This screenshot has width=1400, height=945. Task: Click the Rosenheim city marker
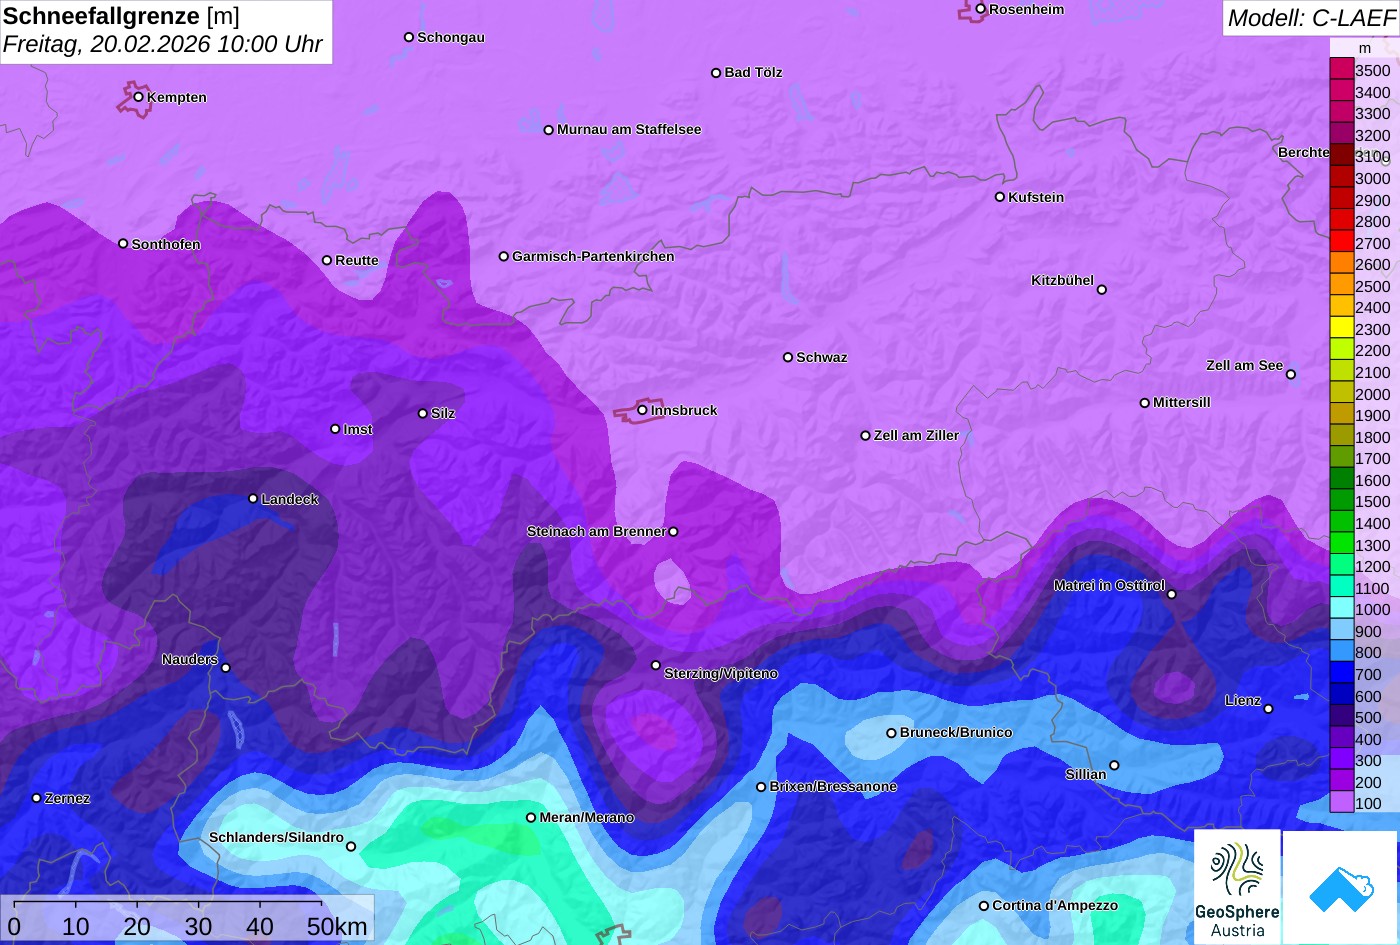[981, 9]
